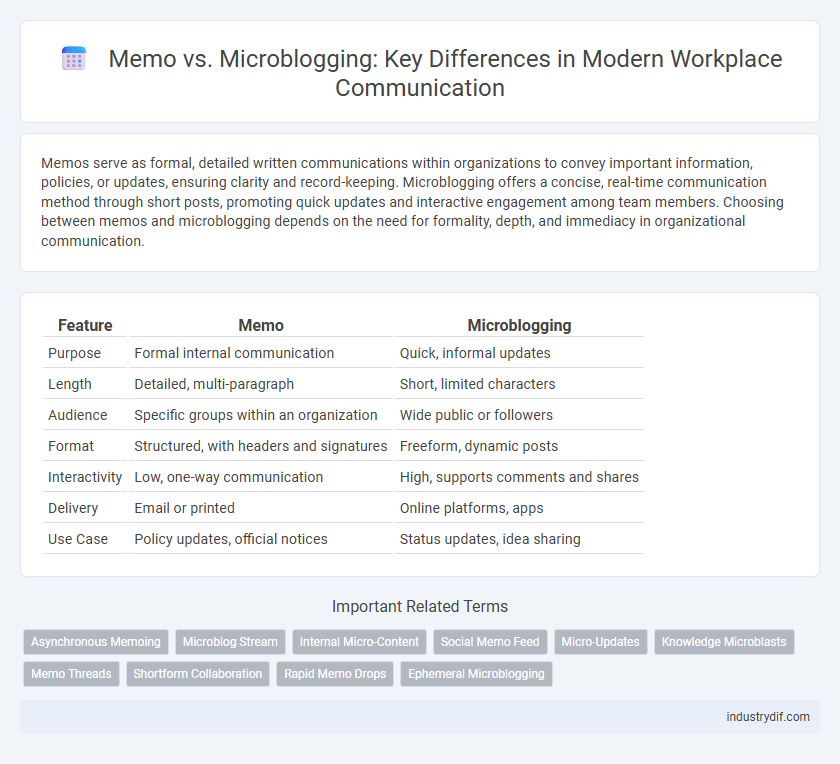
Task: Open the Memo Threads tag
Action: point(71,674)
